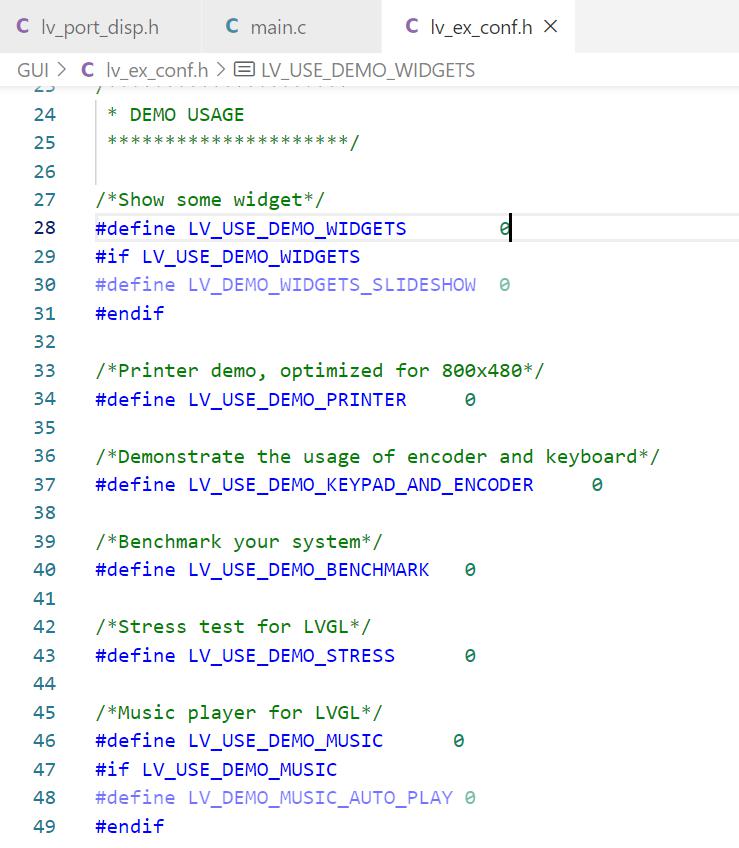Click LV_DEMO_MUSIC_AUTO_PLAY text
Image resolution: width=739 pixels, height=848 pixels.
320,798
